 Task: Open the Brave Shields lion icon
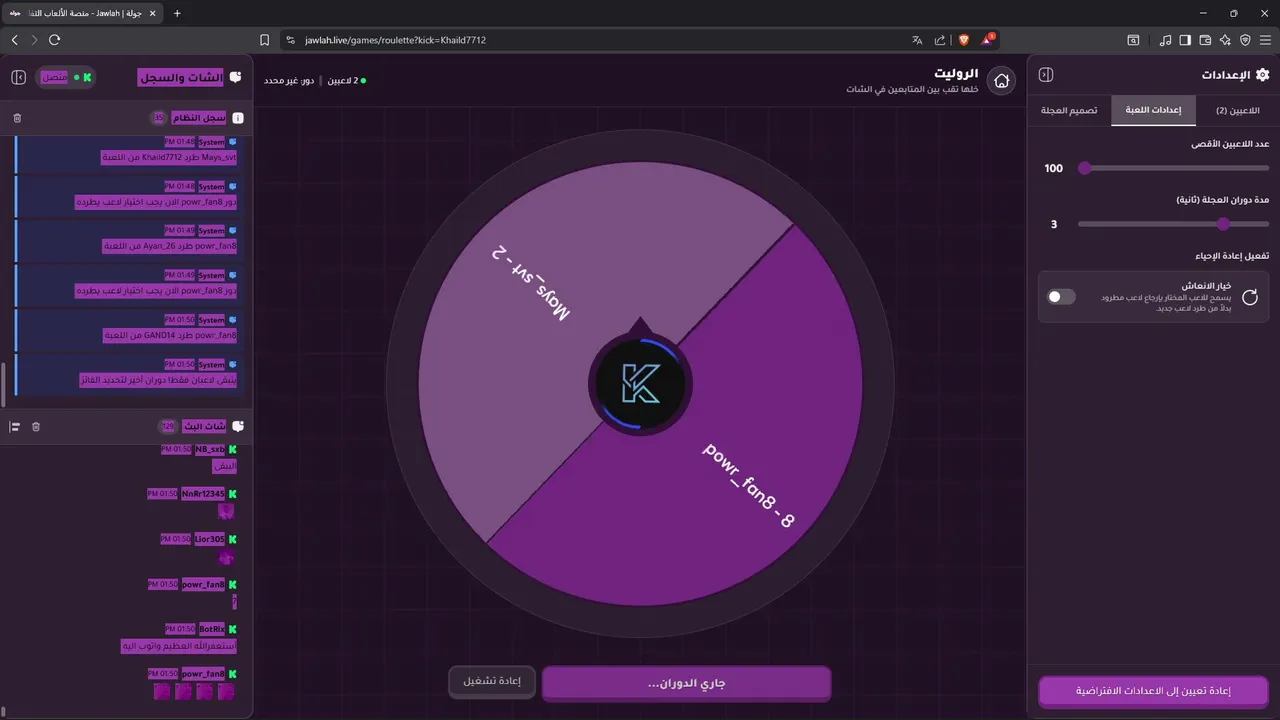[x=964, y=40]
